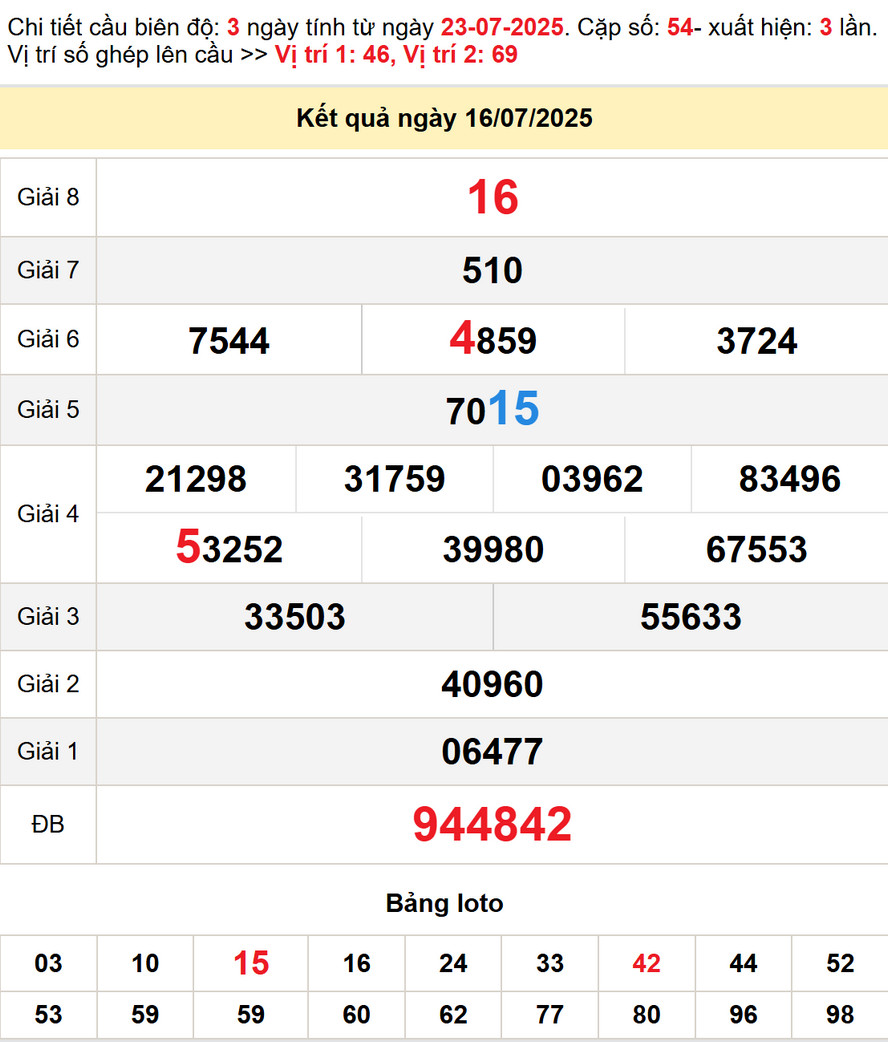
Task: Select Giải 4 number 67553
Action: coord(756,549)
